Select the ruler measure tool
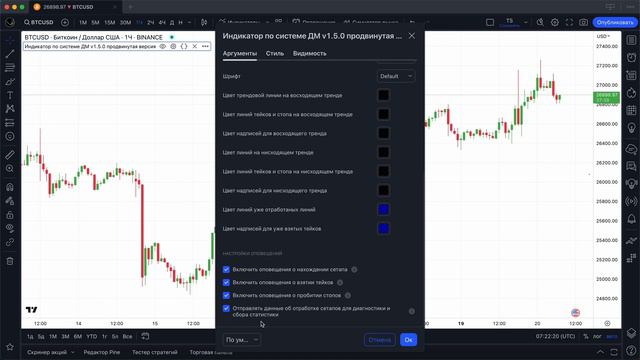This screenshot has height=360, width=640. point(10,155)
